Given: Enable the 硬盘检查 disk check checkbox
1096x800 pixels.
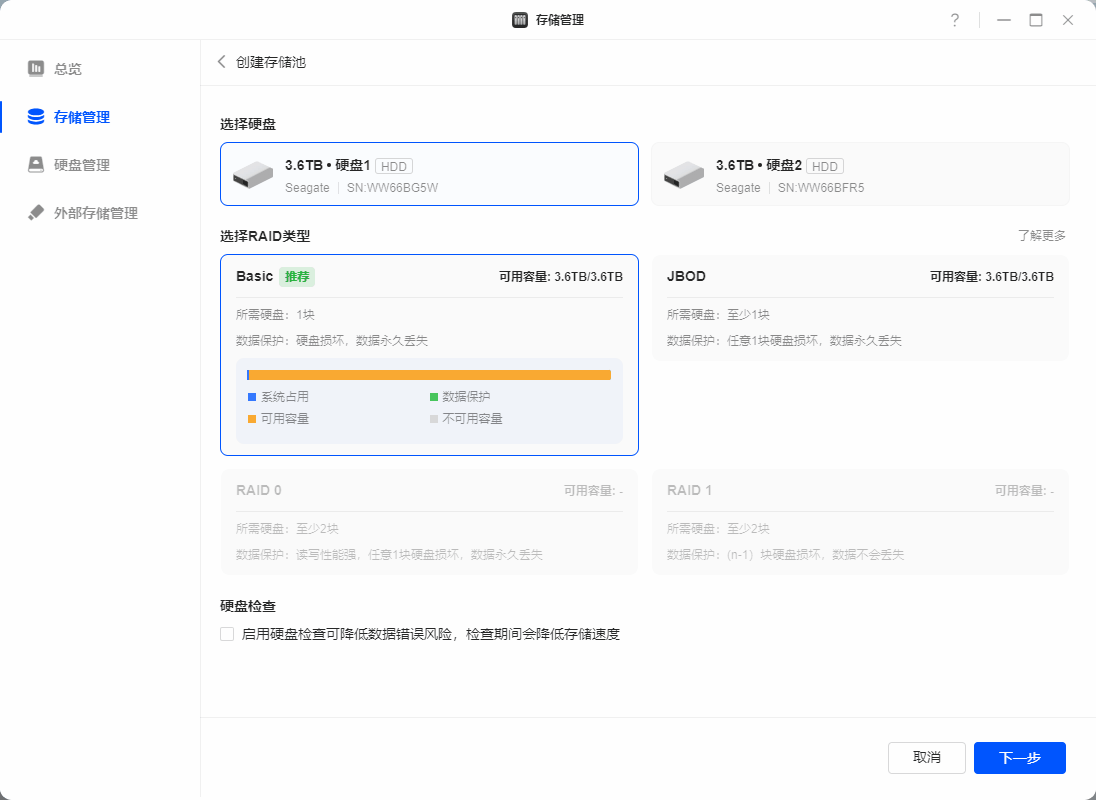Looking at the screenshot, I should (227, 634).
